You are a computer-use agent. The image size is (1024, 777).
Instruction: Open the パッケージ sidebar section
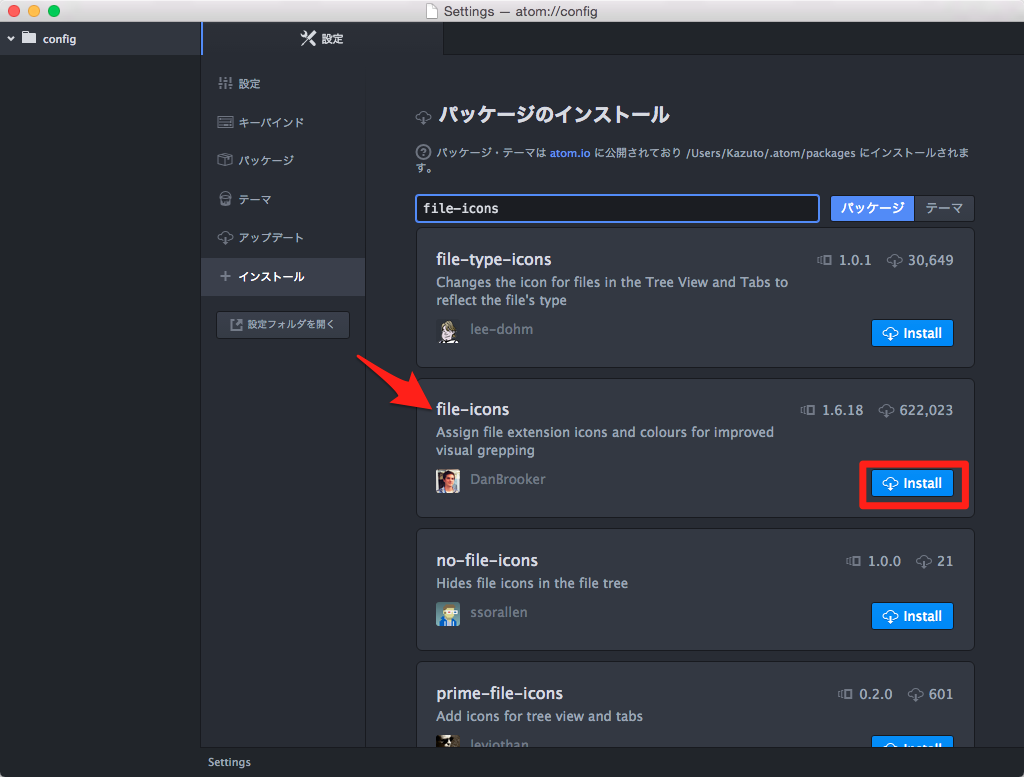[283, 160]
